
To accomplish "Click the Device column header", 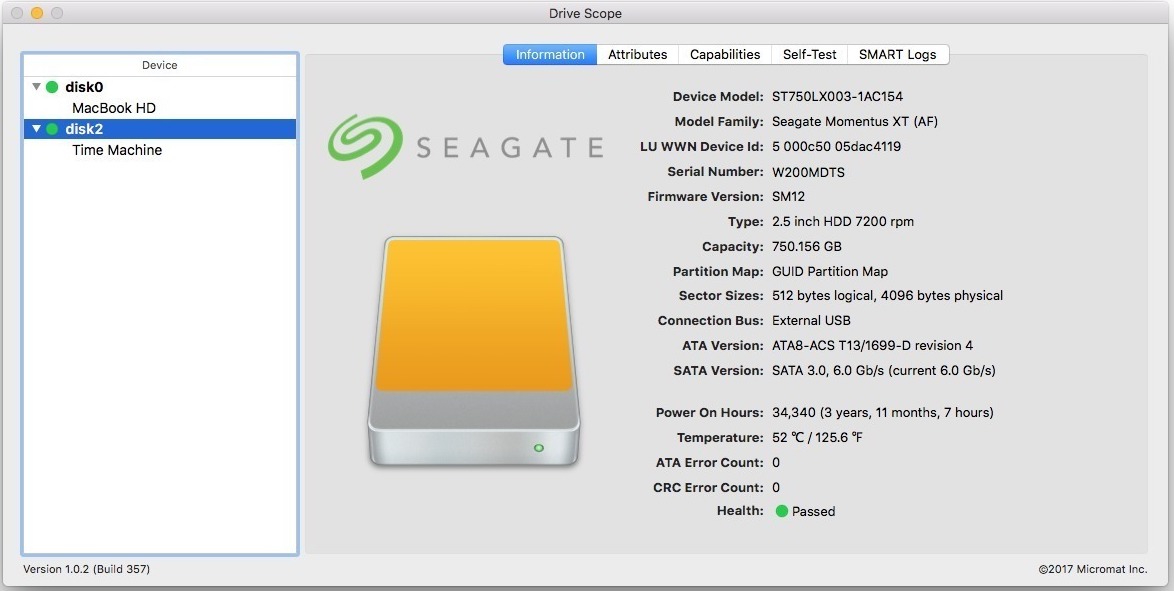I will (x=159, y=65).
